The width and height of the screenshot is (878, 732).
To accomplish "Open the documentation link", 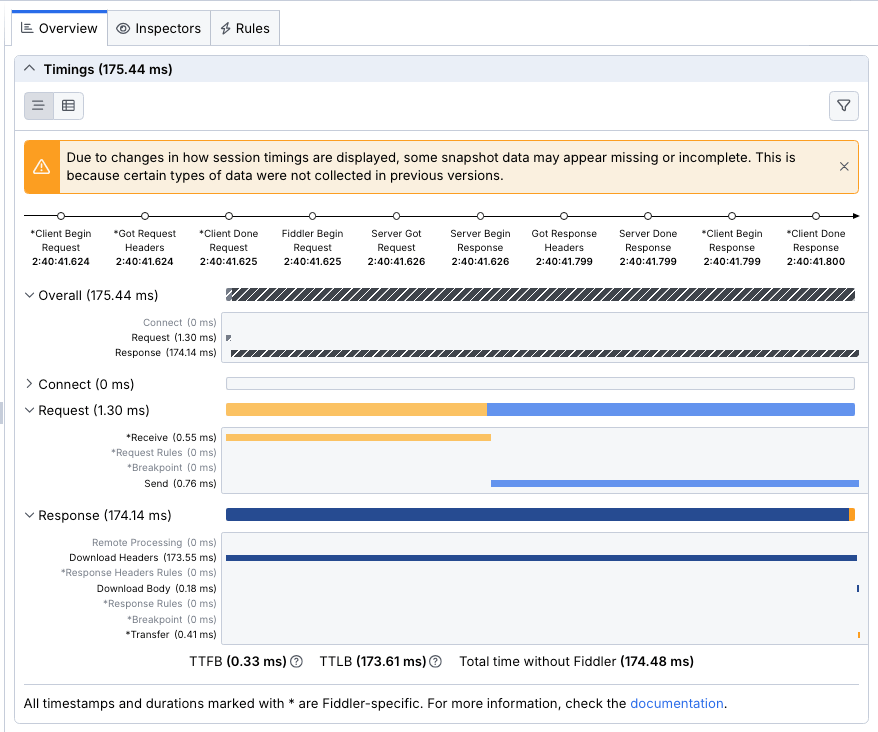I will tap(676, 703).
